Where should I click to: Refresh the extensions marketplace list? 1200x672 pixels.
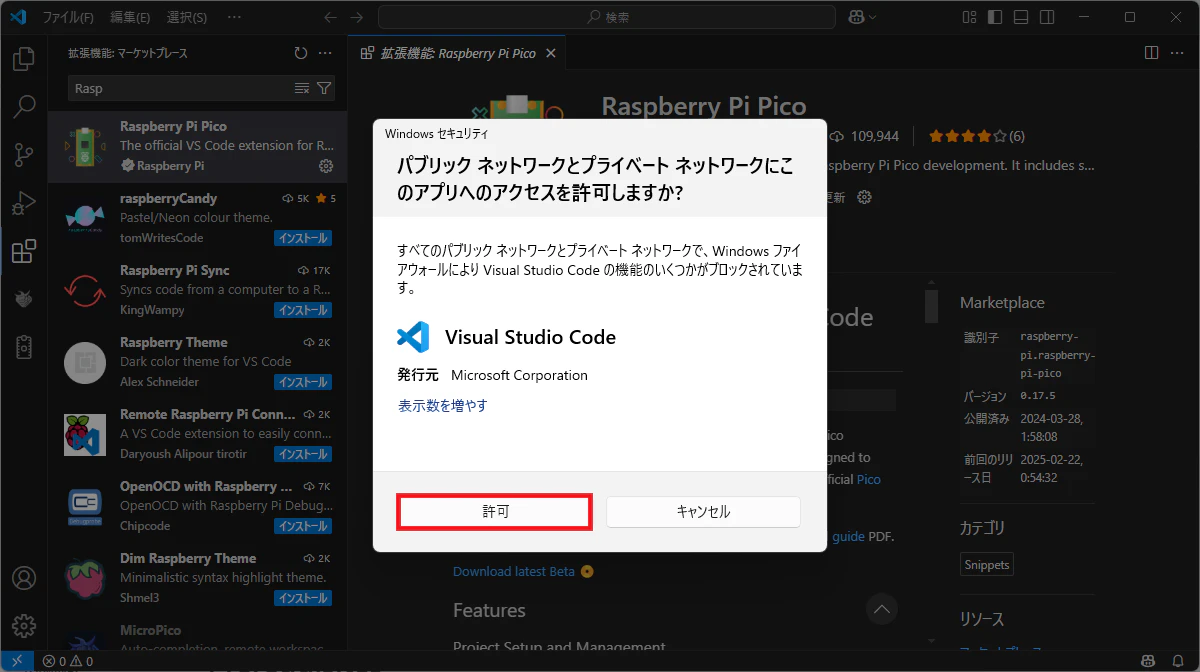click(301, 53)
